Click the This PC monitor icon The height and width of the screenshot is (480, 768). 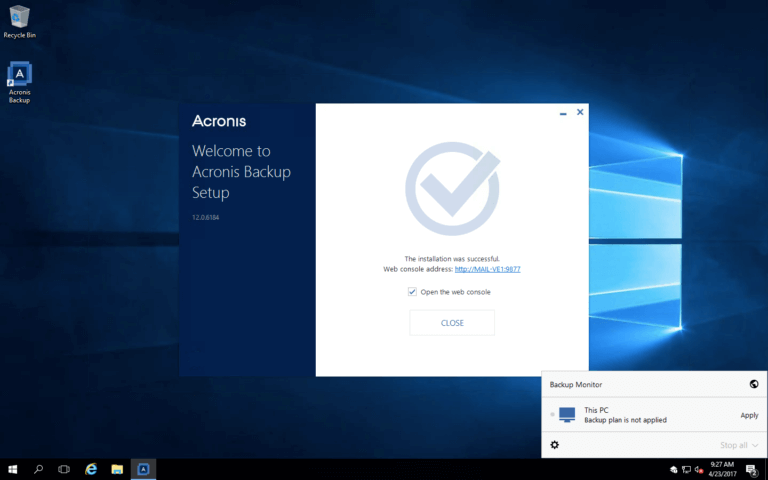567,415
